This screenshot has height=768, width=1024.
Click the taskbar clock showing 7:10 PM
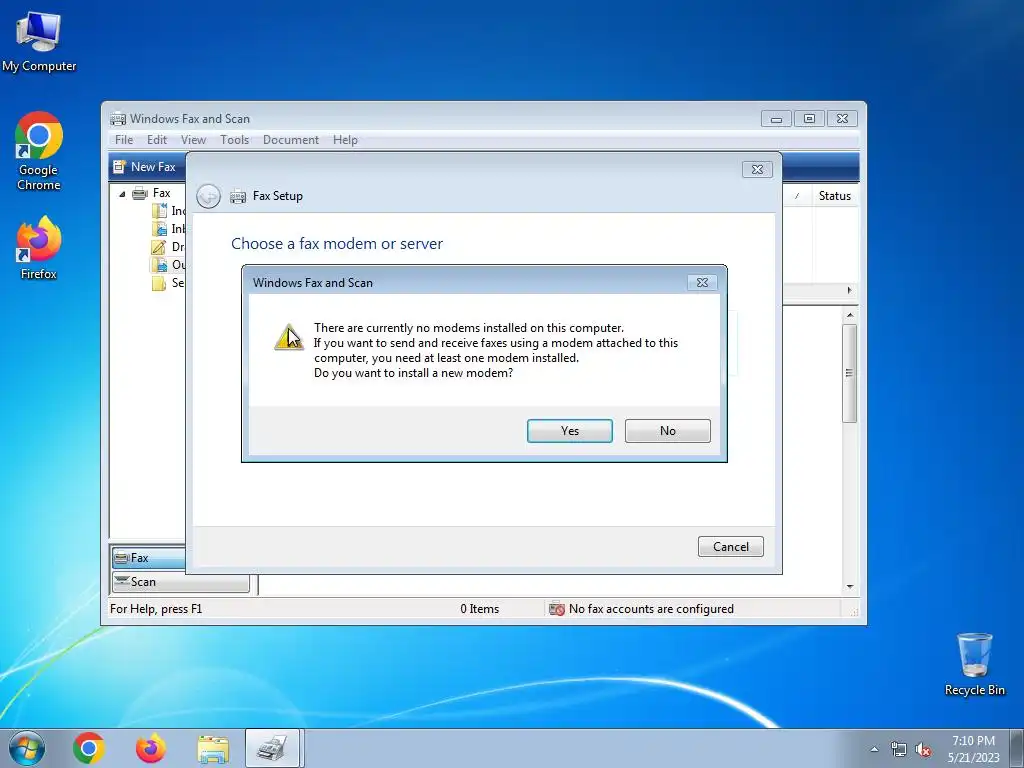pyautogui.click(x=973, y=748)
